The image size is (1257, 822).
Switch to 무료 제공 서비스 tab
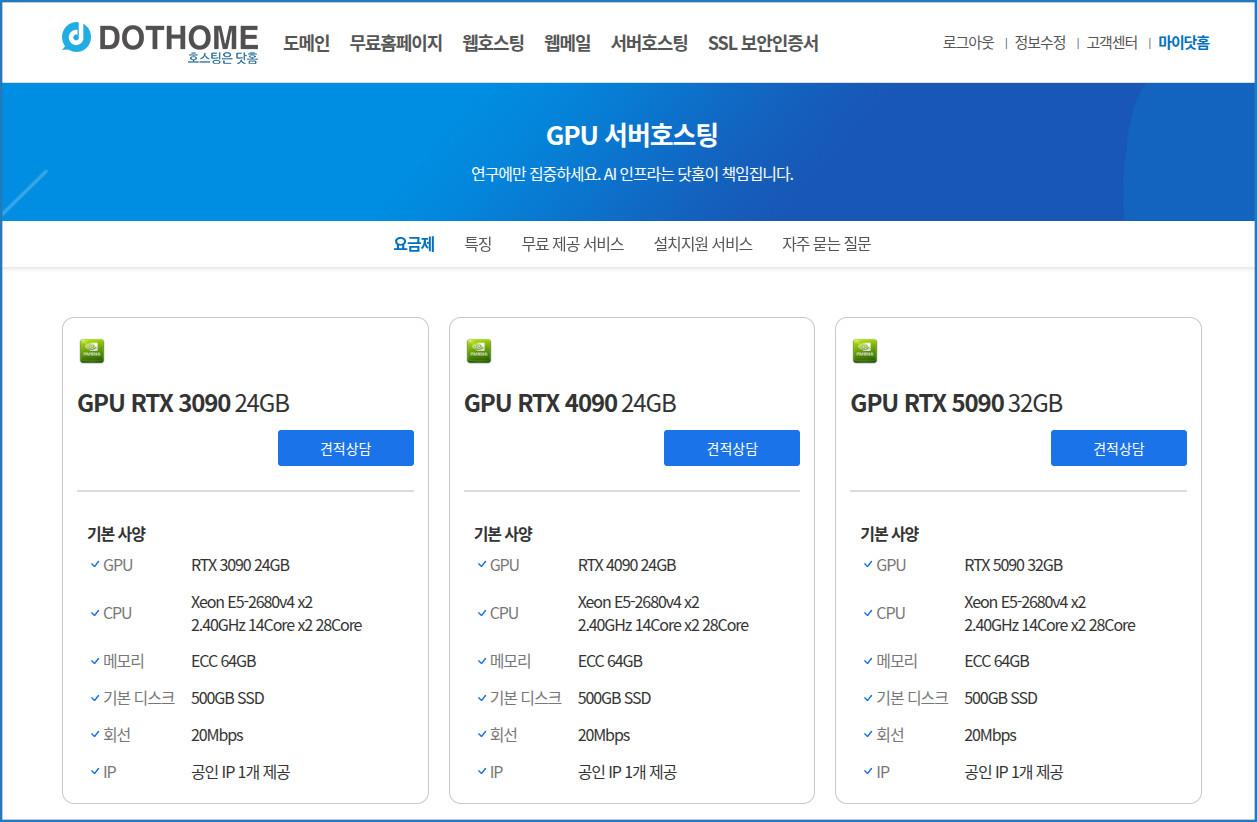[x=573, y=244]
